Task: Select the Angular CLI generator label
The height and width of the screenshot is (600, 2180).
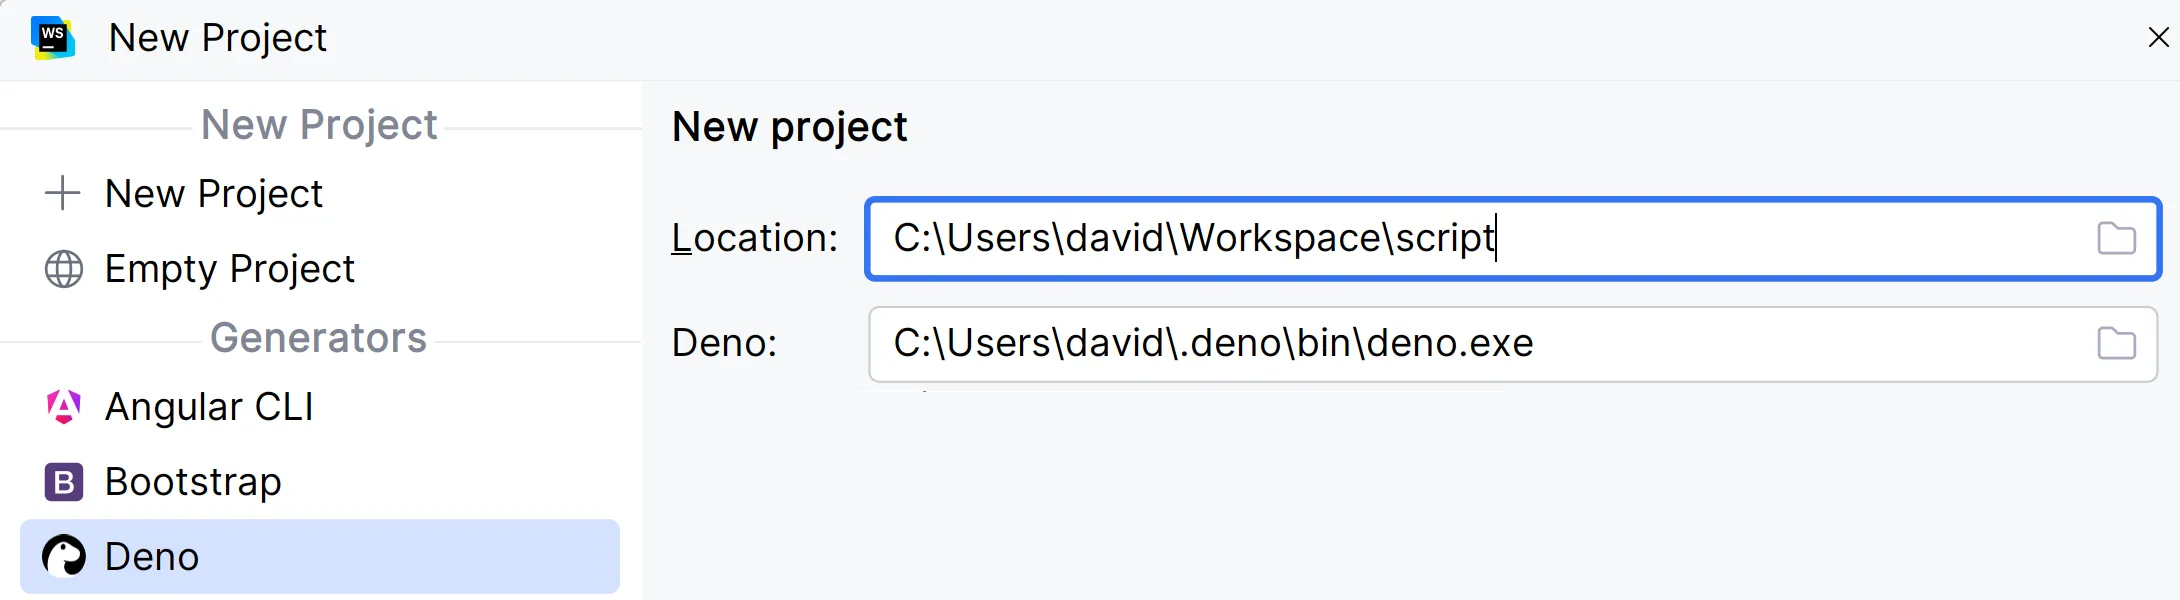Action: (209, 407)
